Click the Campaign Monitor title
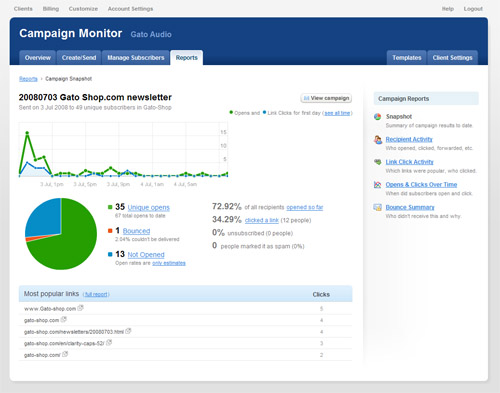The width and height of the screenshot is (500, 393). (x=71, y=33)
